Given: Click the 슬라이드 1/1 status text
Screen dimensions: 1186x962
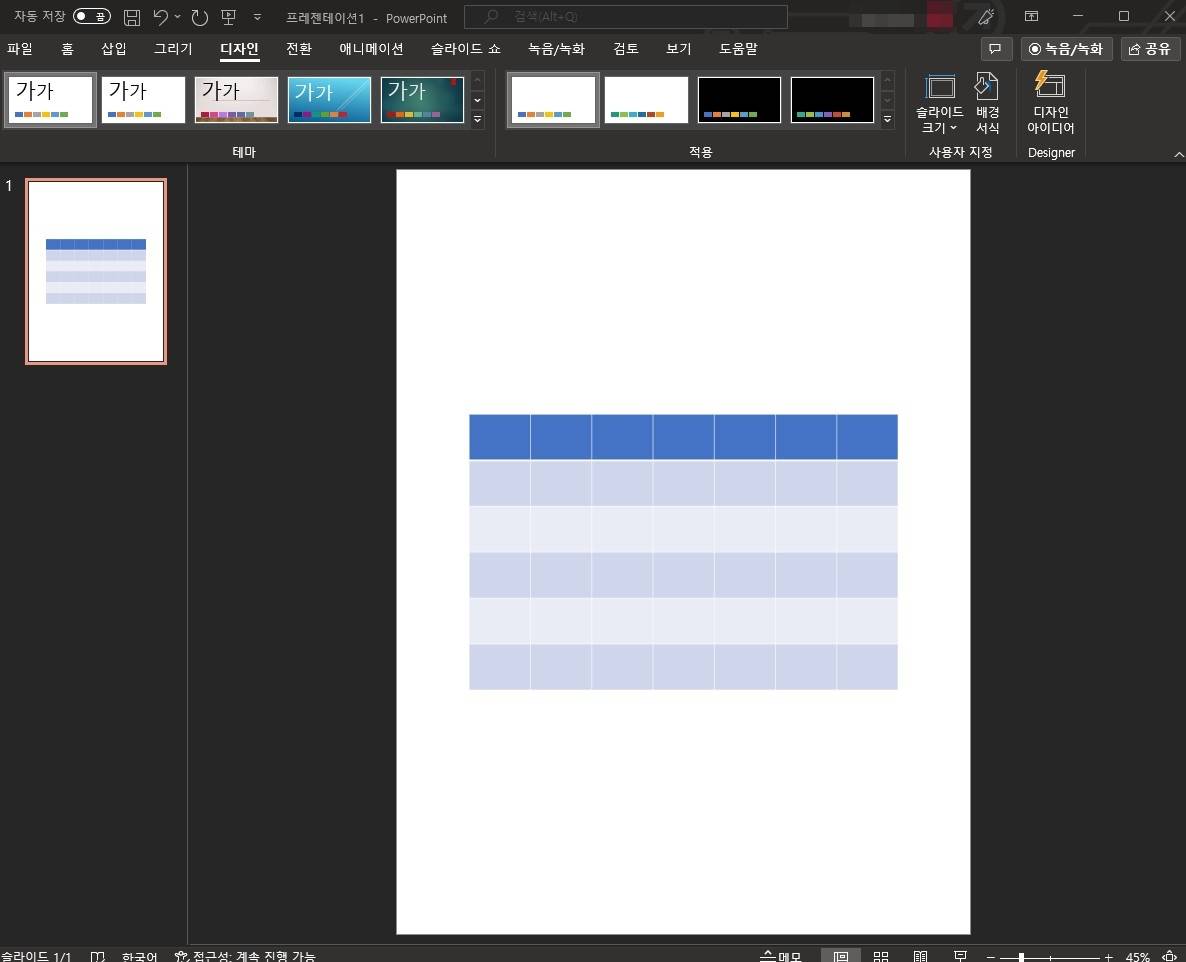Looking at the screenshot, I should click(36, 956).
